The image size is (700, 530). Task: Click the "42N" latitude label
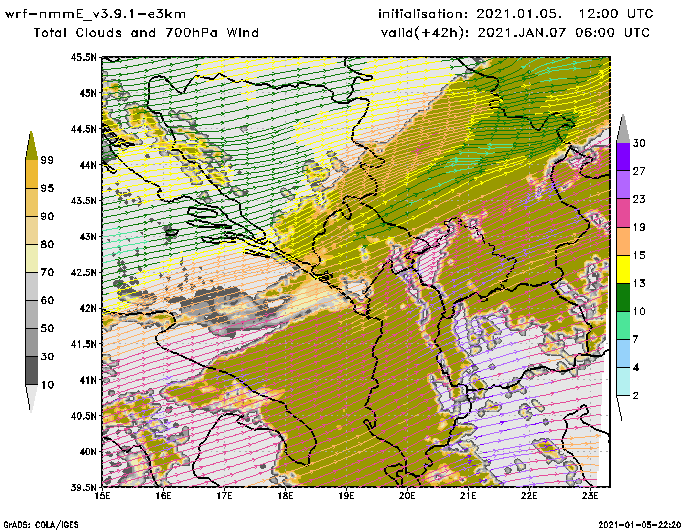[88, 308]
